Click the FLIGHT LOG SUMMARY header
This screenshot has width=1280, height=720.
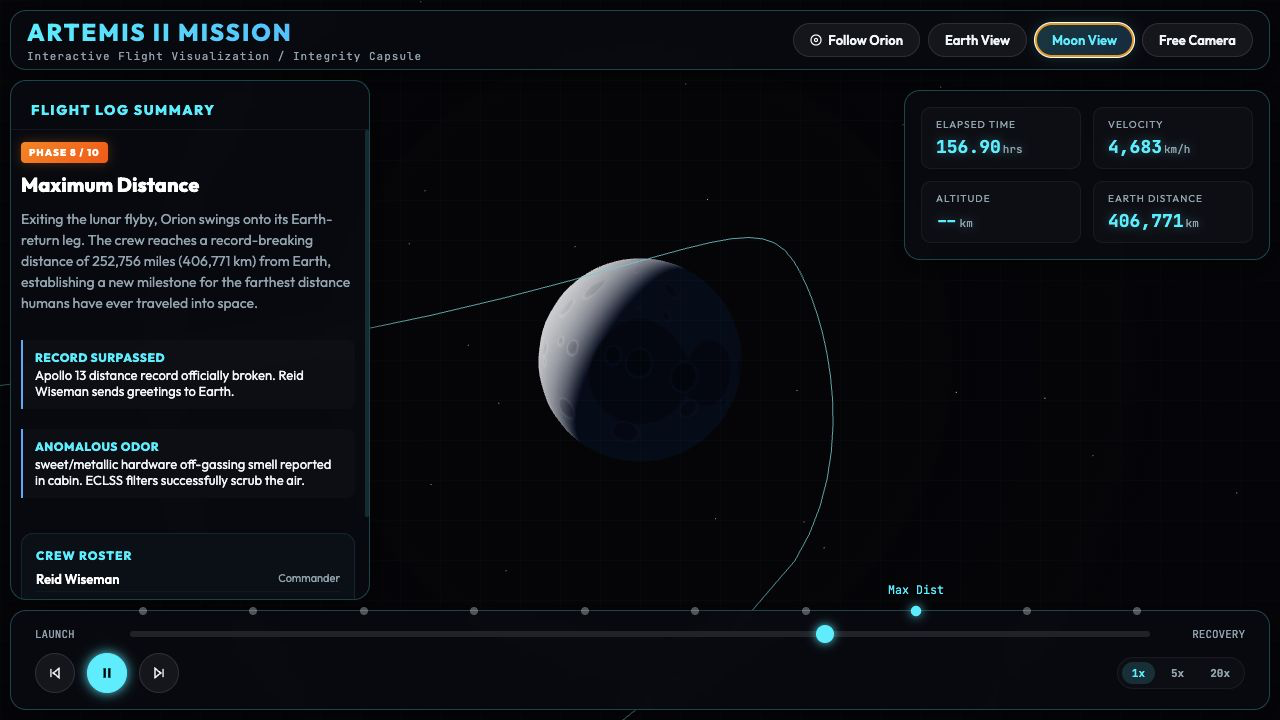pos(123,110)
